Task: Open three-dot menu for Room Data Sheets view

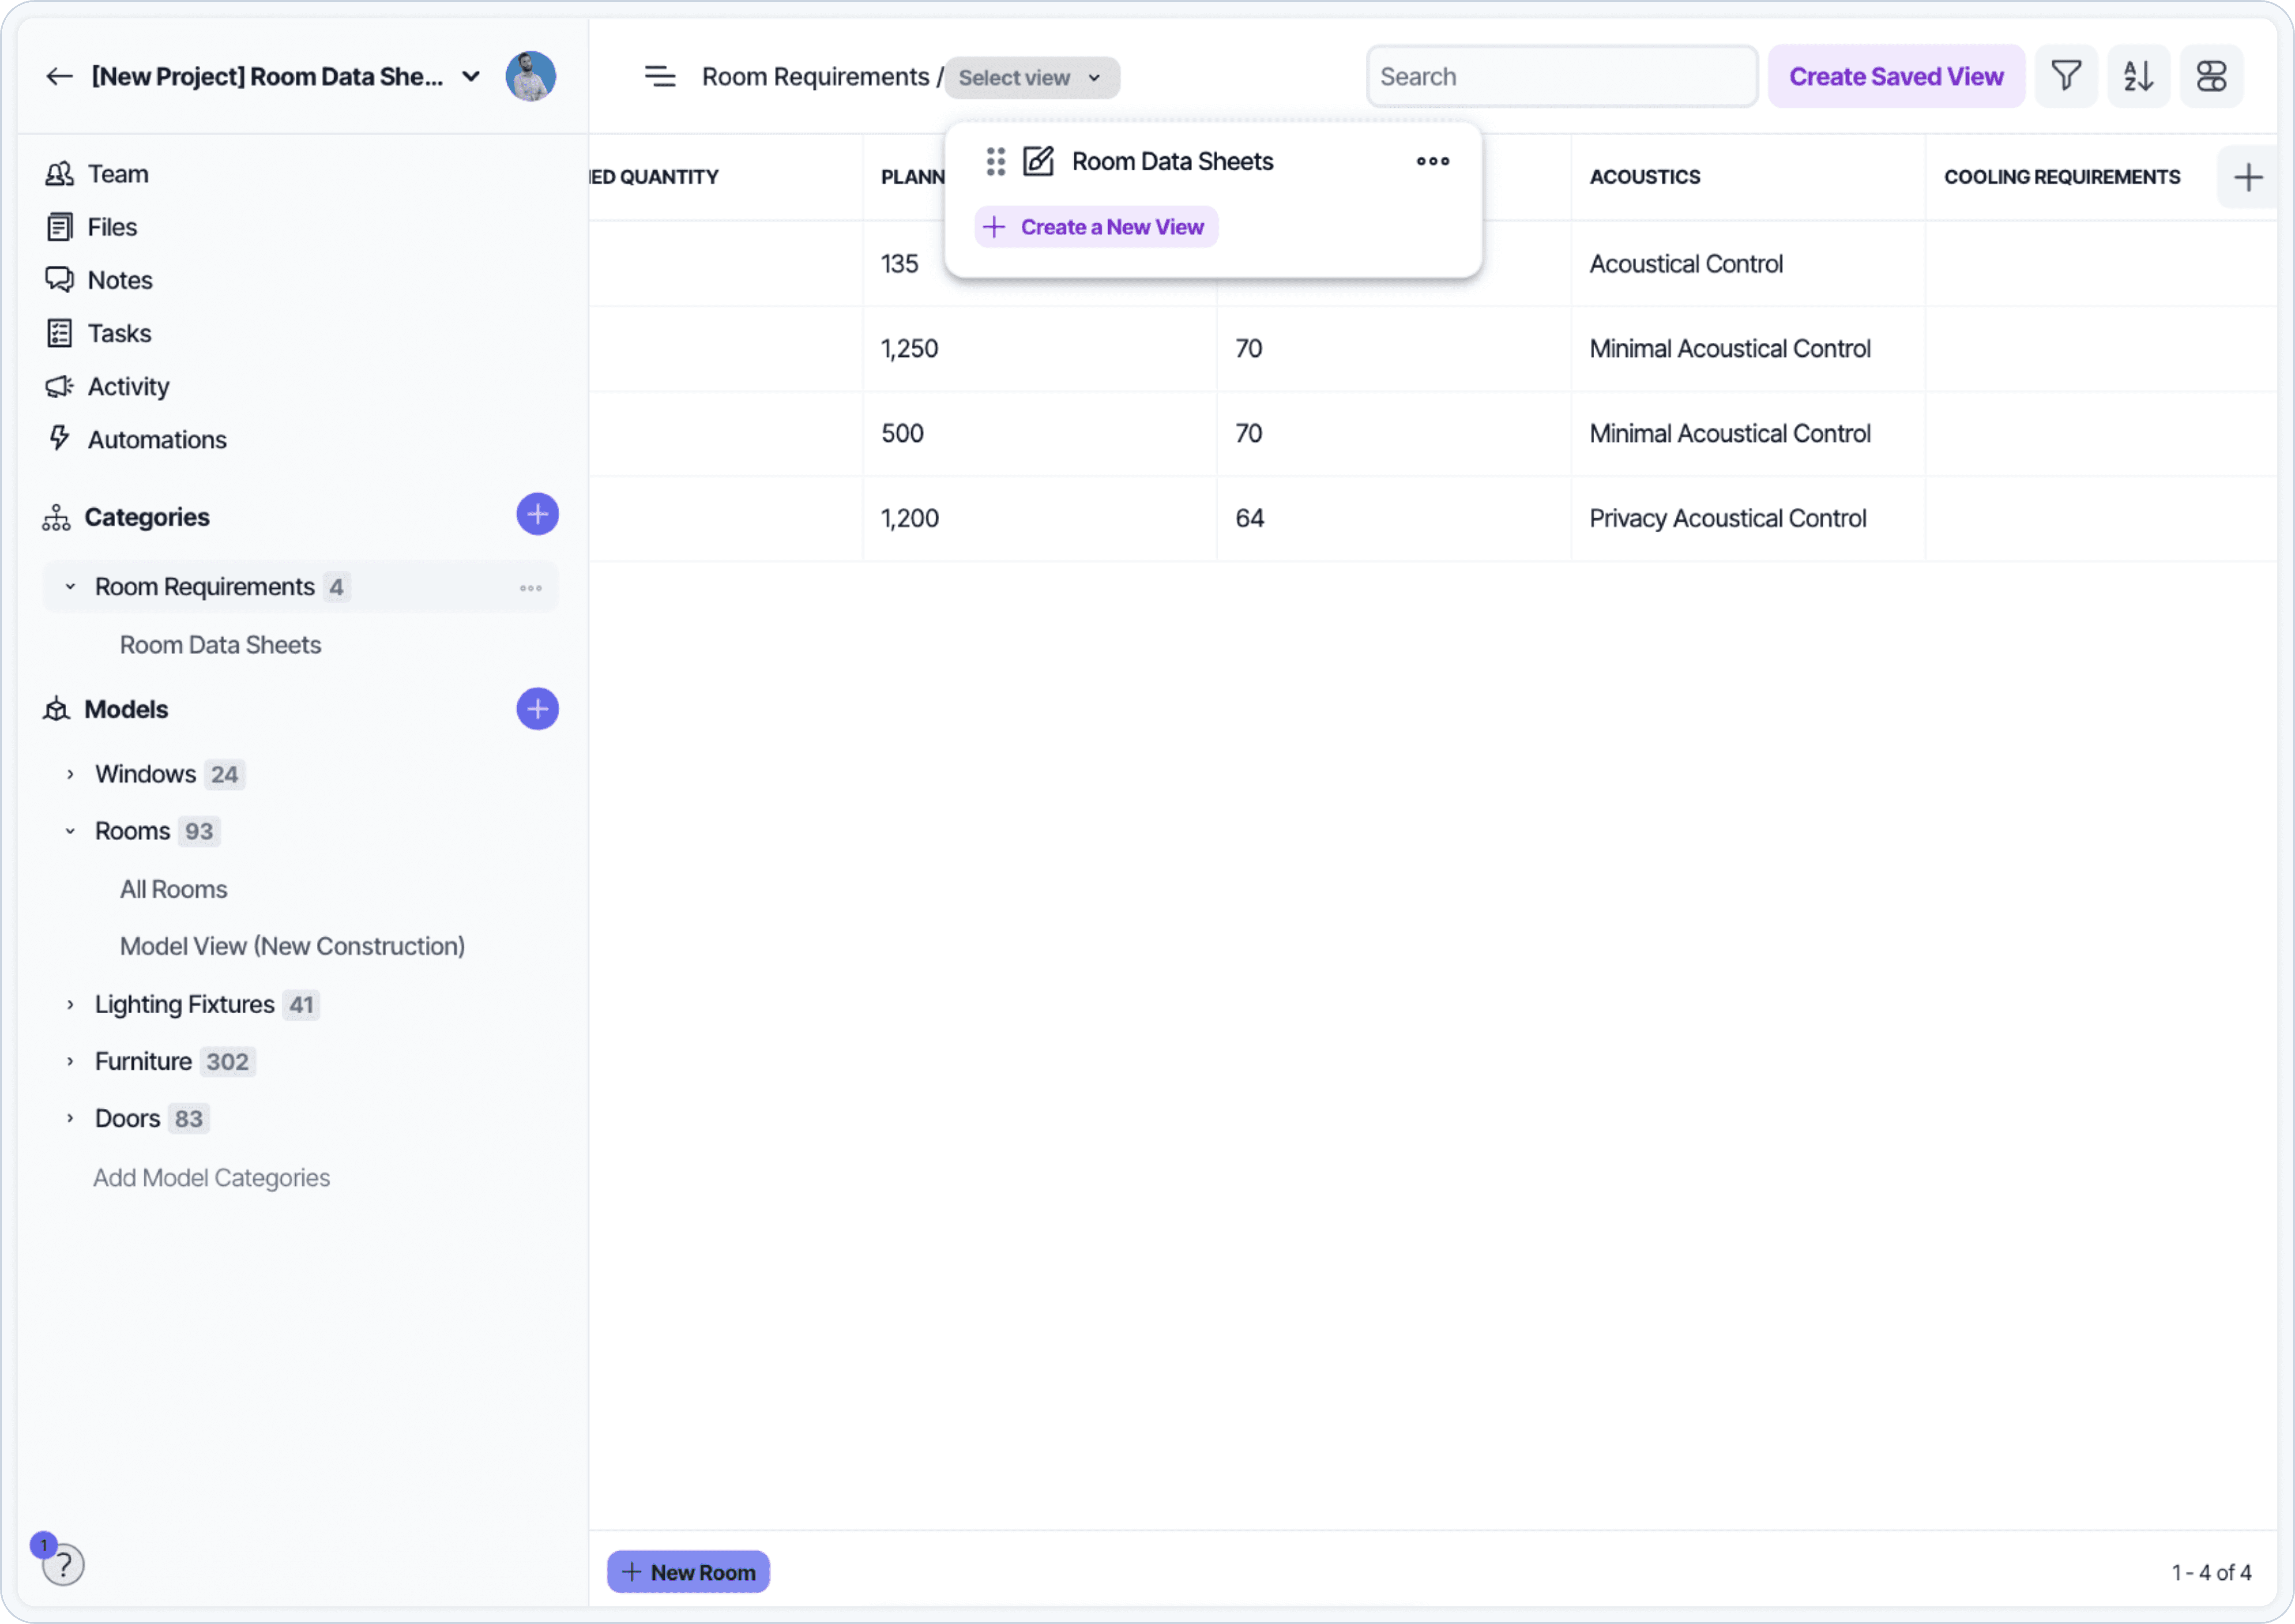Action: pos(1432,161)
